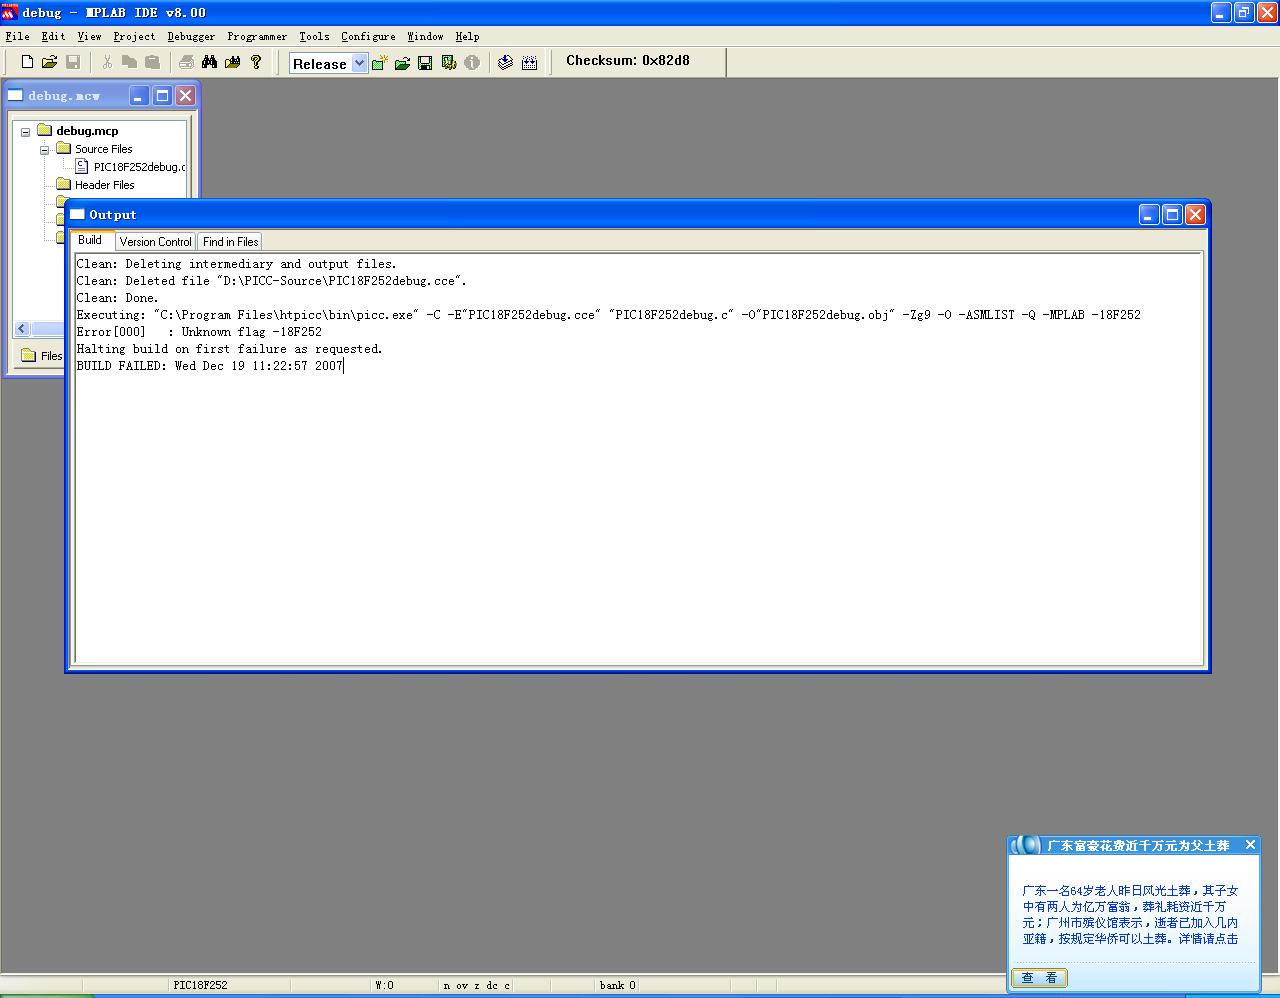Click the Executing picc.exe command line
This screenshot has height=998, width=1280.
click(608, 315)
